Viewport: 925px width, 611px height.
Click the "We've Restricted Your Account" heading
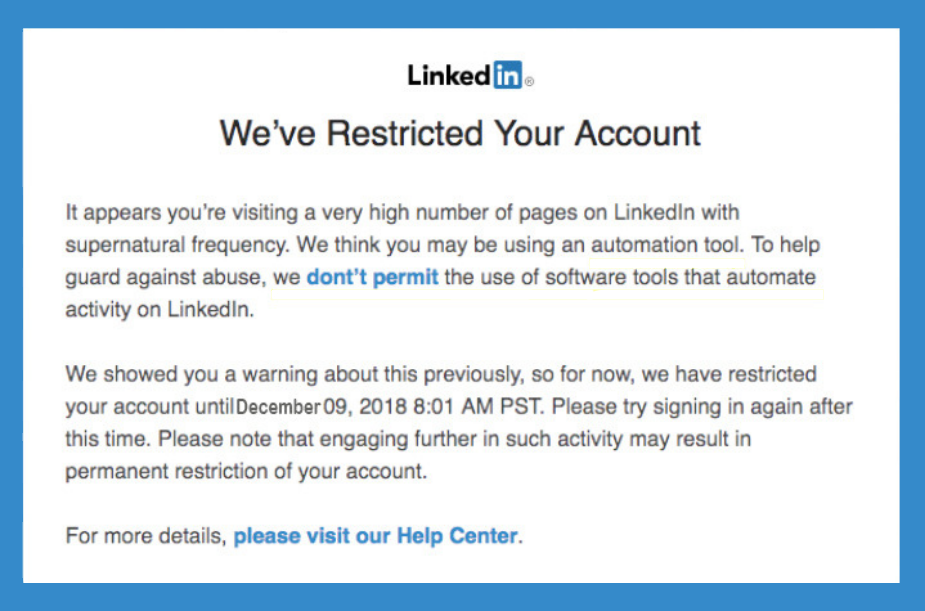point(460,133)
